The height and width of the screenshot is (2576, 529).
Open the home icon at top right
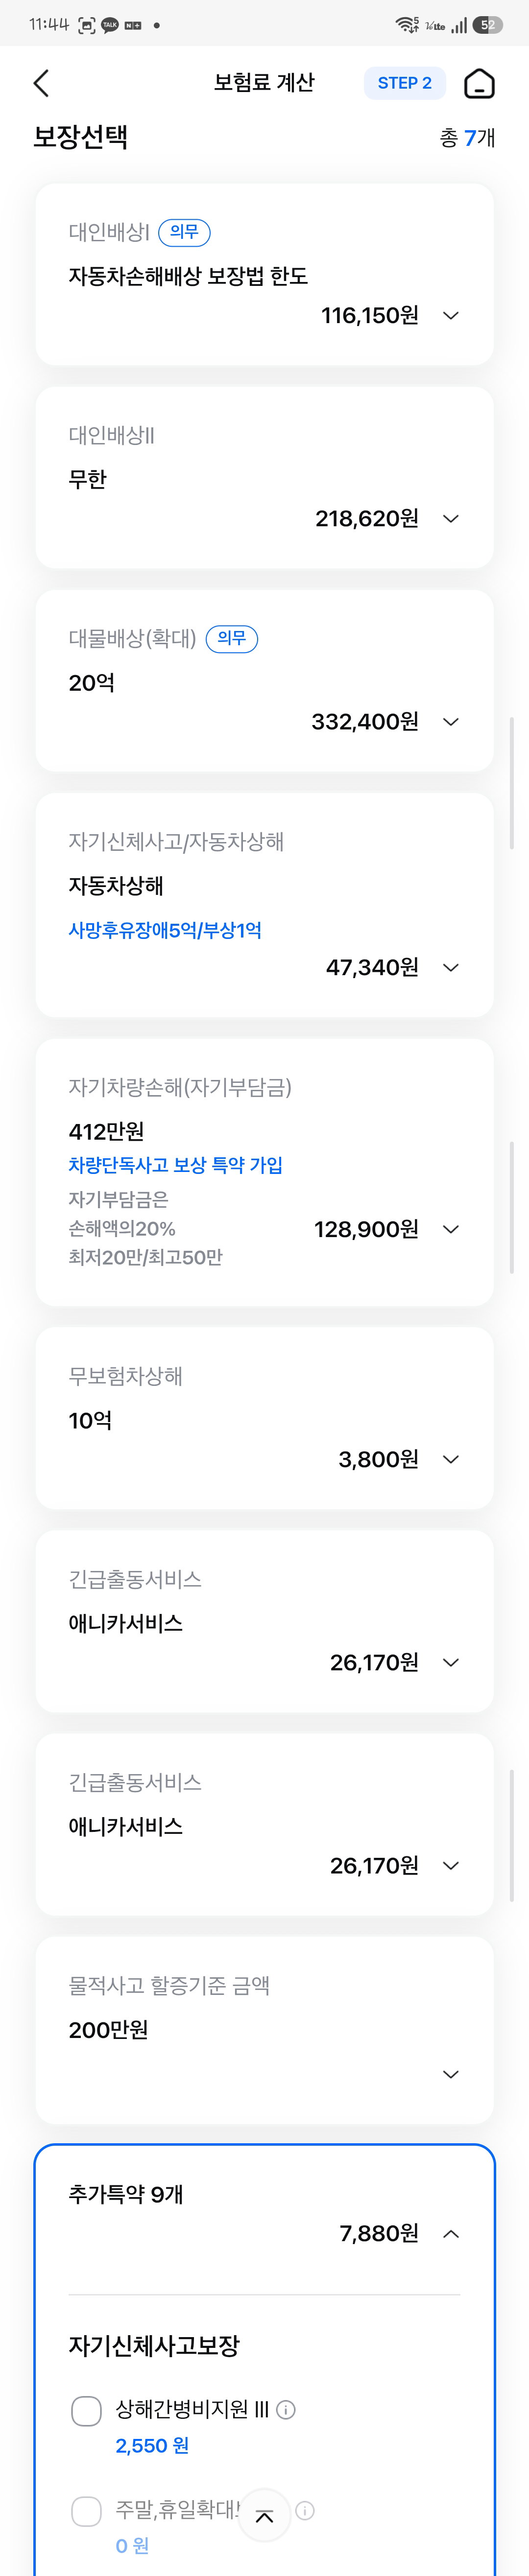tap(480, 83)
